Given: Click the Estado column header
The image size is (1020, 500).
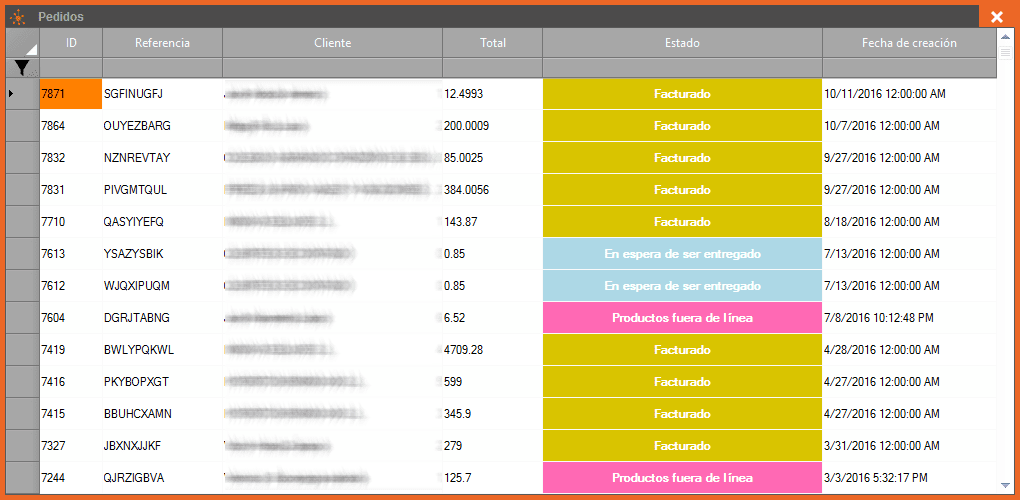Looking at the screenshot, I should point(682,43).
